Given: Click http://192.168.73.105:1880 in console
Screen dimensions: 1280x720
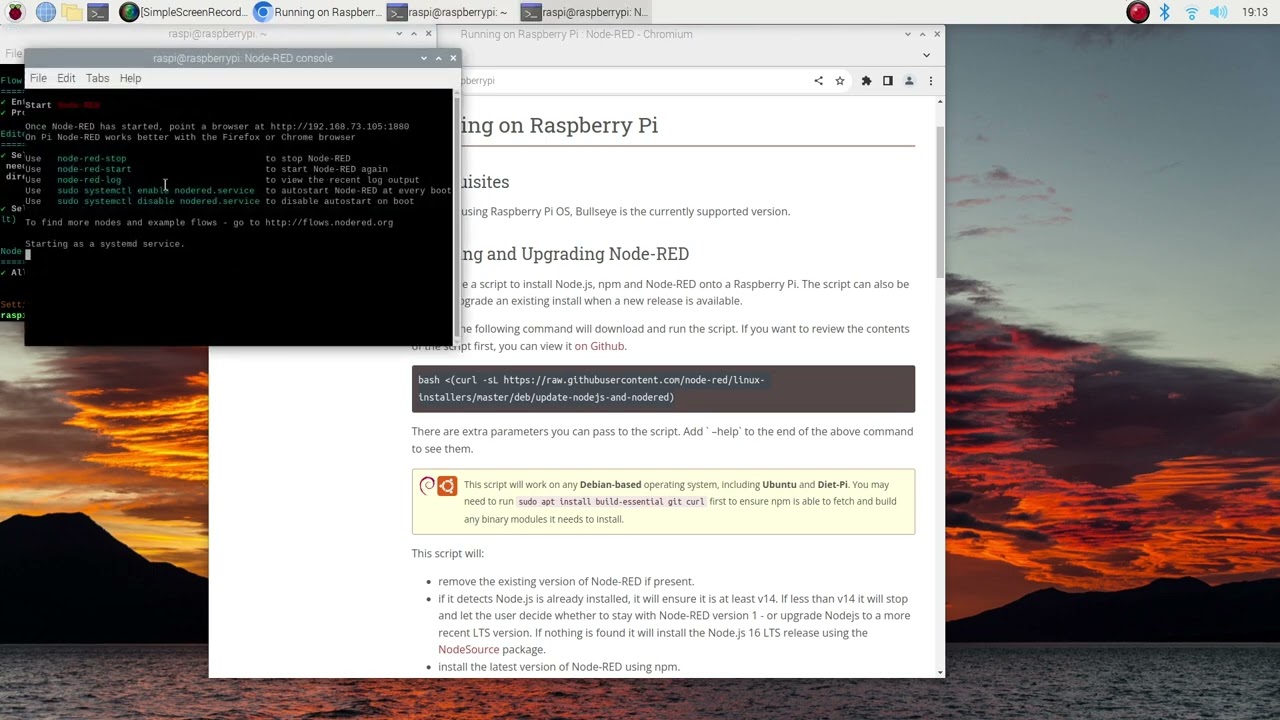Looking at the screenshot, I should pyautogui.click(x=339, y=126).
